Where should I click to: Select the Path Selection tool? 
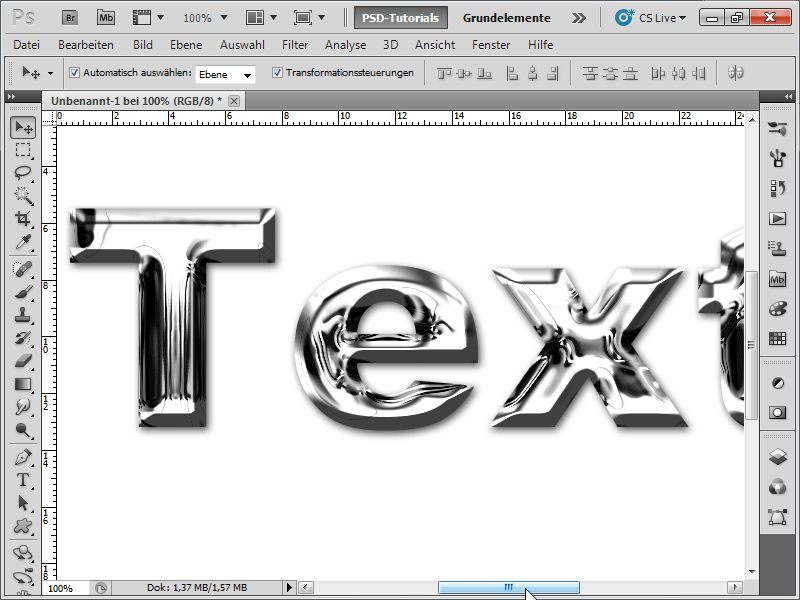point(23,503)
